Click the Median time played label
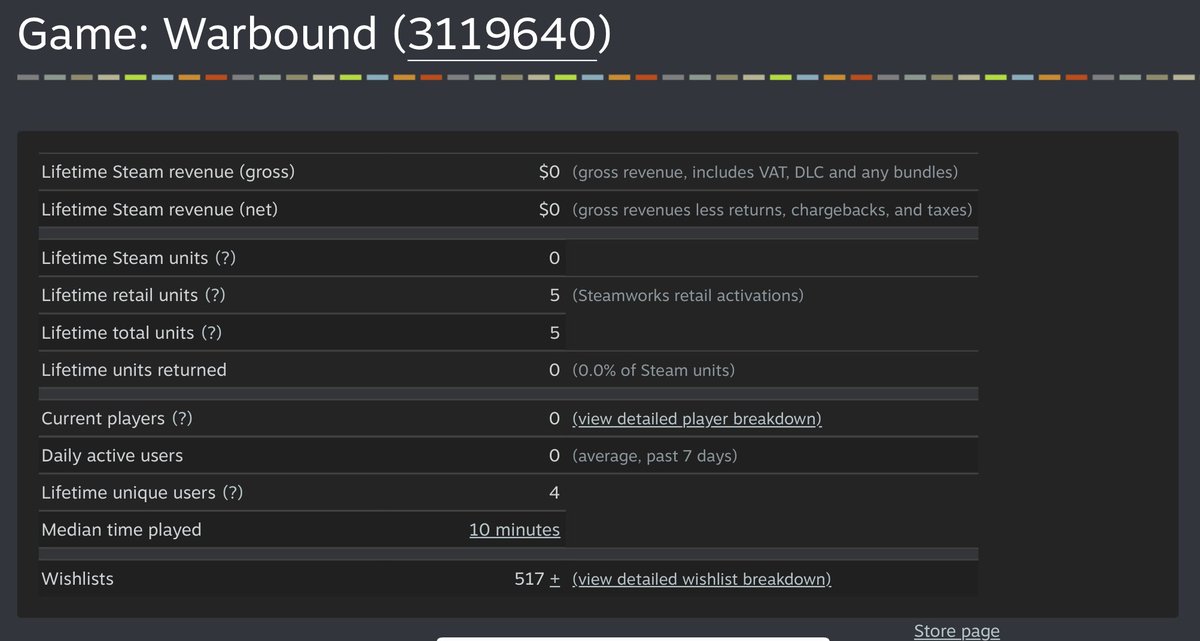The height and width of the screenshot is (641, 1200). point(121,530)
